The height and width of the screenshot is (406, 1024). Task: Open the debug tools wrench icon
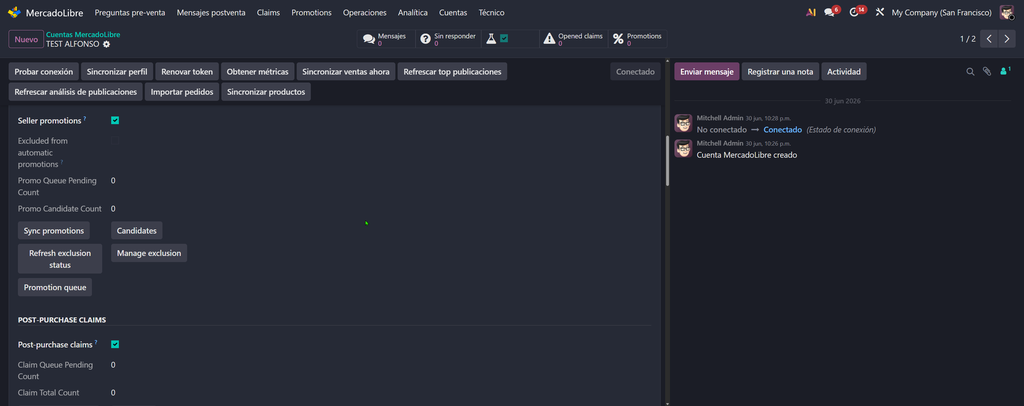tap(880, 12)
